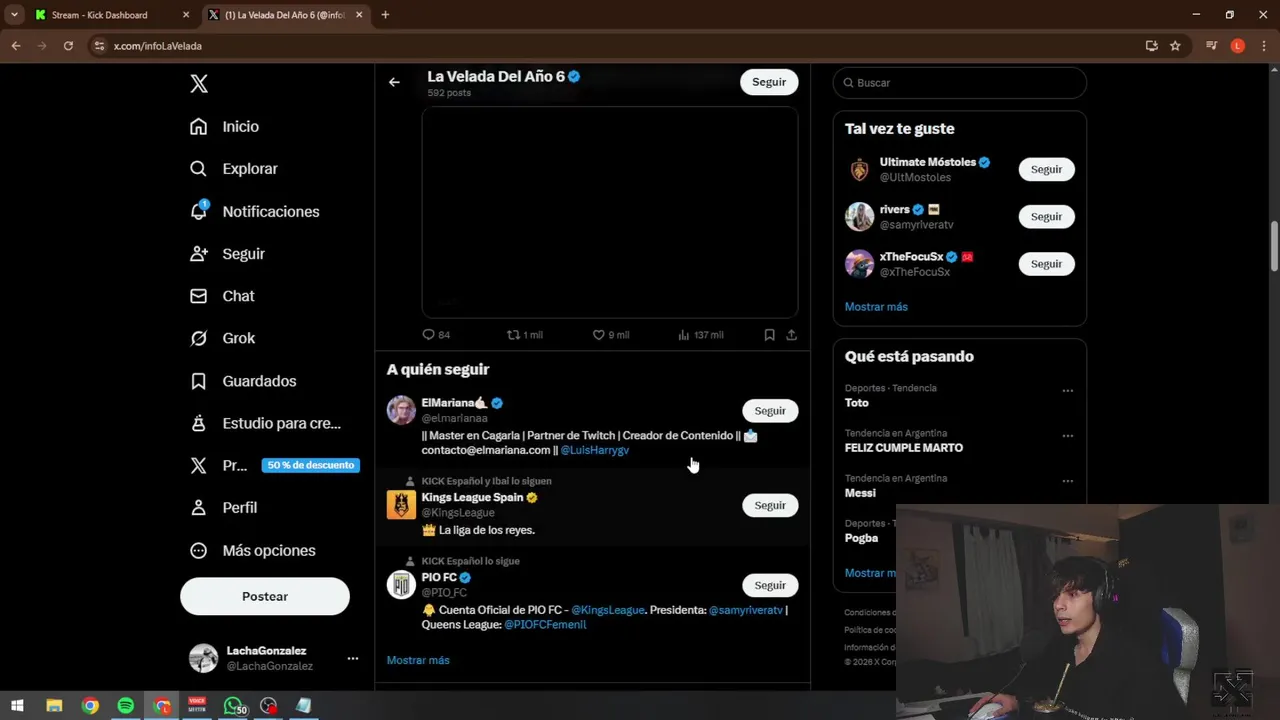Click the browser back arrow

click(16, 46)
